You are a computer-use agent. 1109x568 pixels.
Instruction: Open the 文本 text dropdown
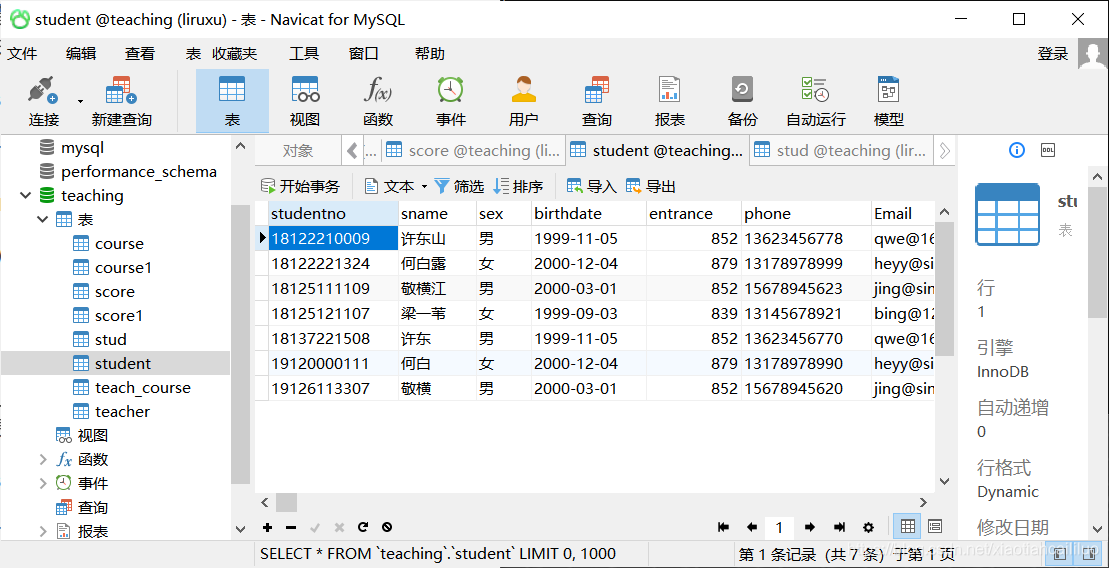pyautogui.click(x=396, y=187)
